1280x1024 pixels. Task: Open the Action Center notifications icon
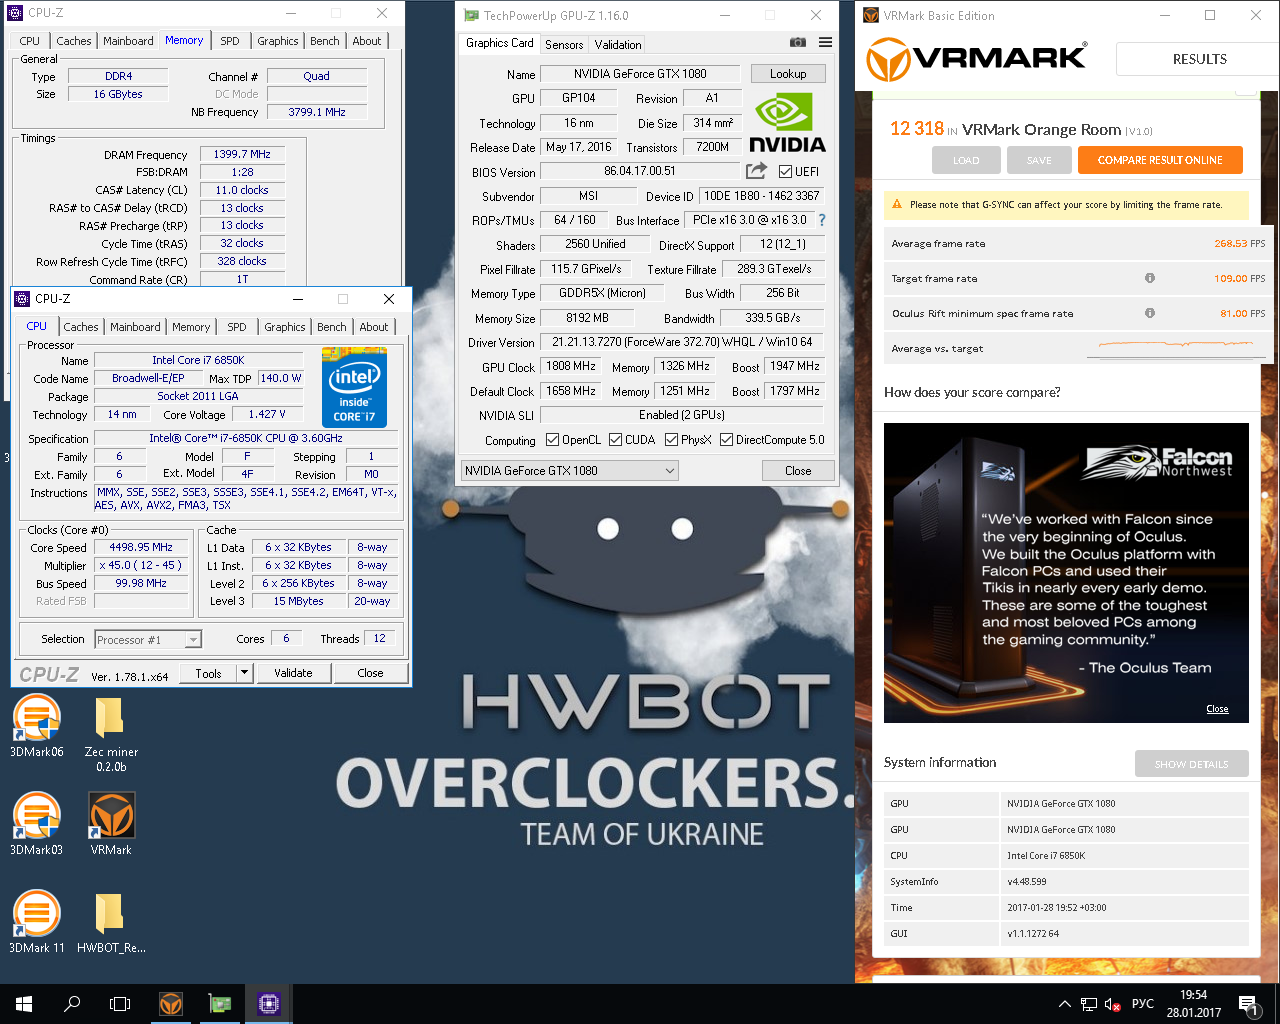pos(1247,1004)
